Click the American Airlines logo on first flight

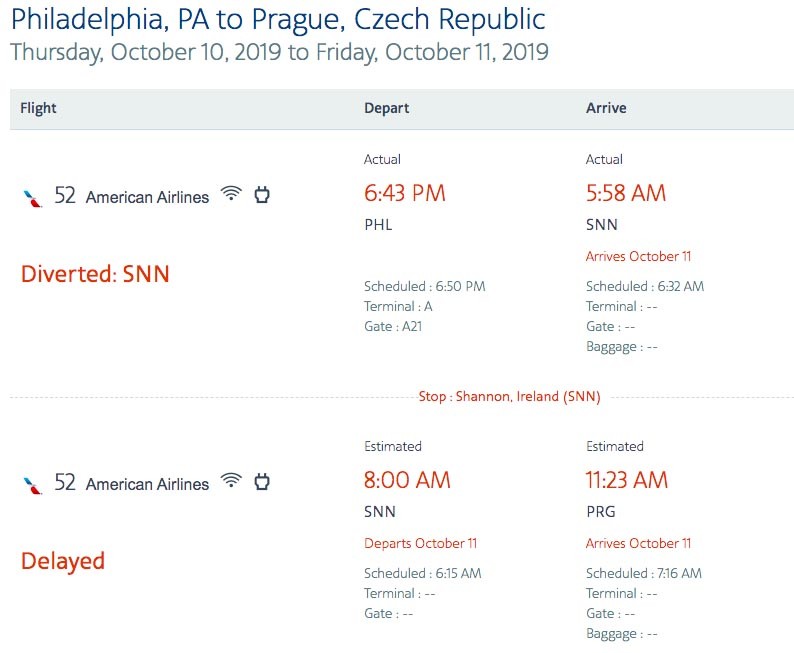(33, 198)
